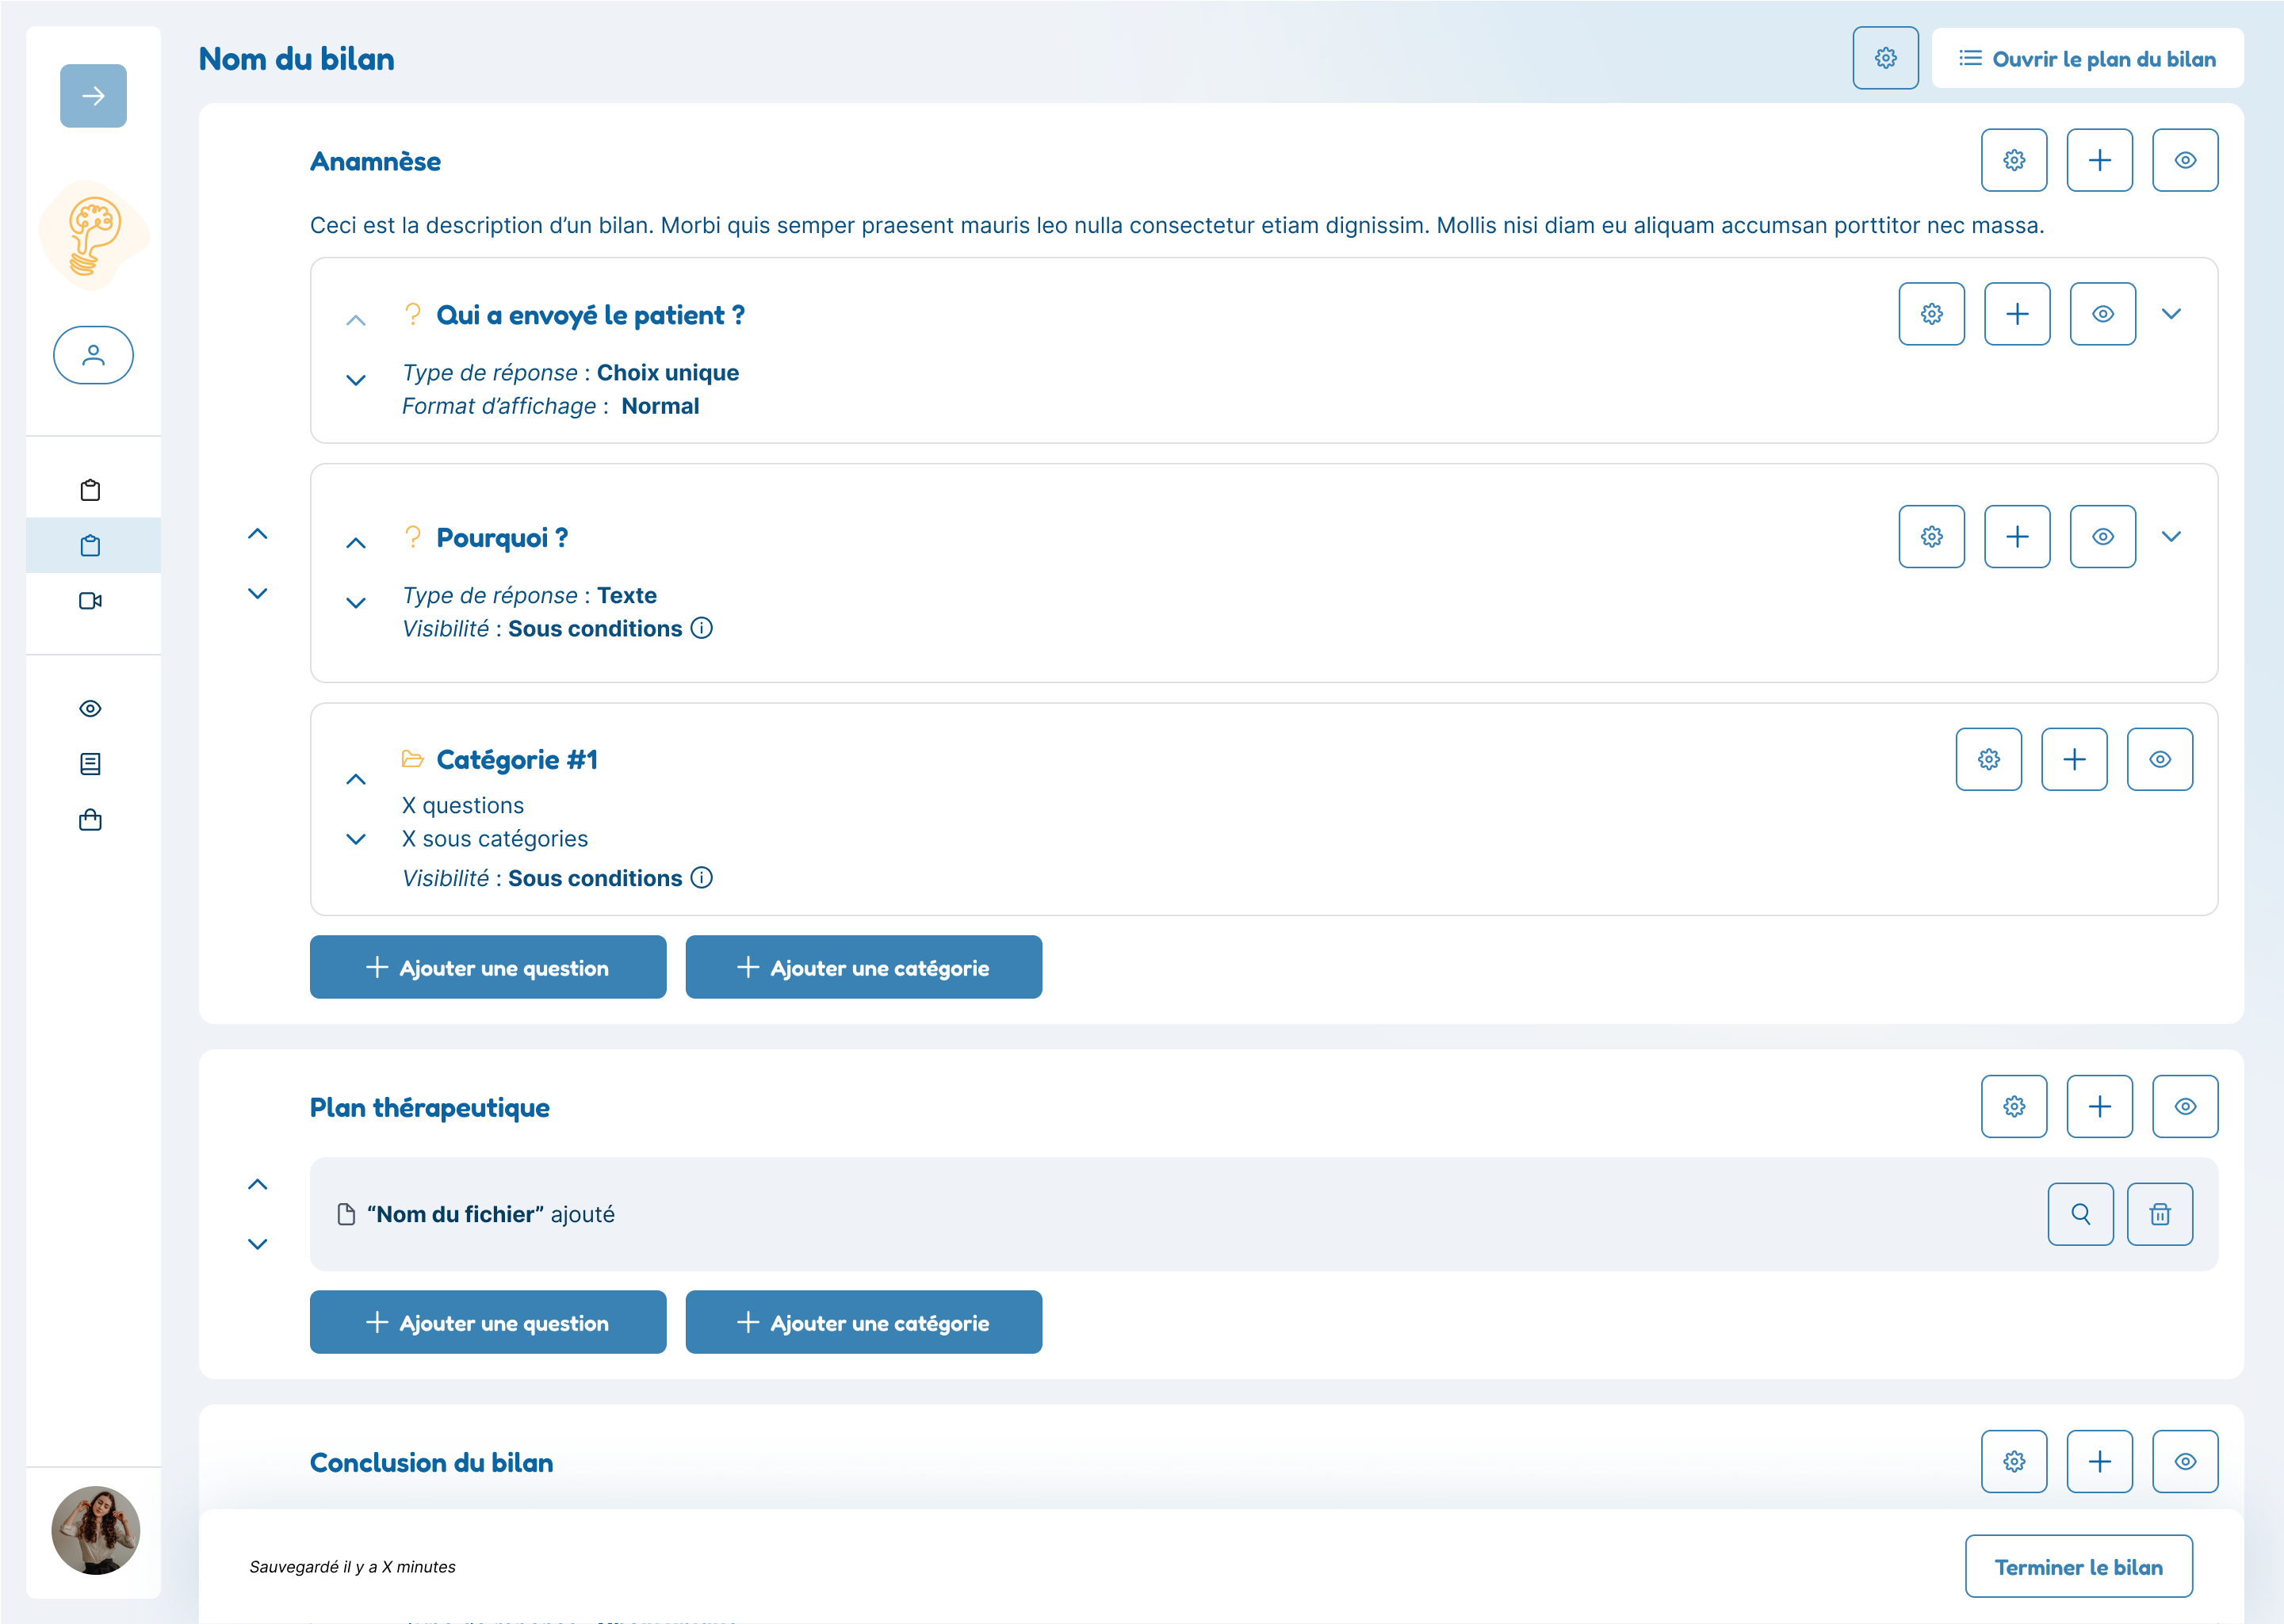This screenshot has height=1624, width=2284.
Task: Toggle visibility eye for the Anamnèse section
Action: [x=2185, y=160]
